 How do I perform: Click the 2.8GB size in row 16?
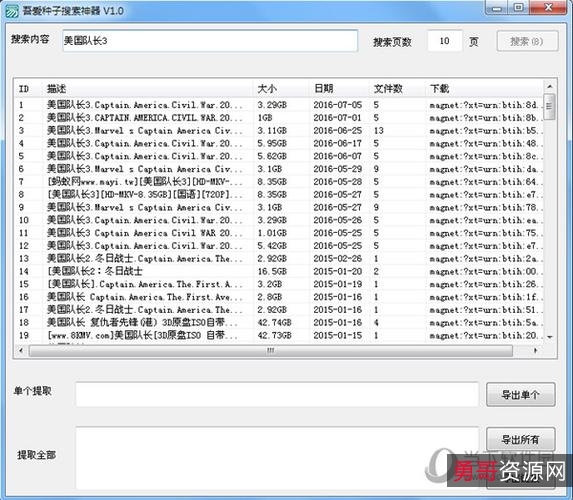[x=269, y=297]
